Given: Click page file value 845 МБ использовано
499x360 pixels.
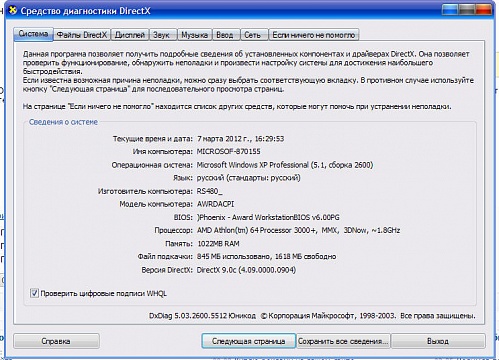Looking at the screenshot, I should tap(267, 257).
